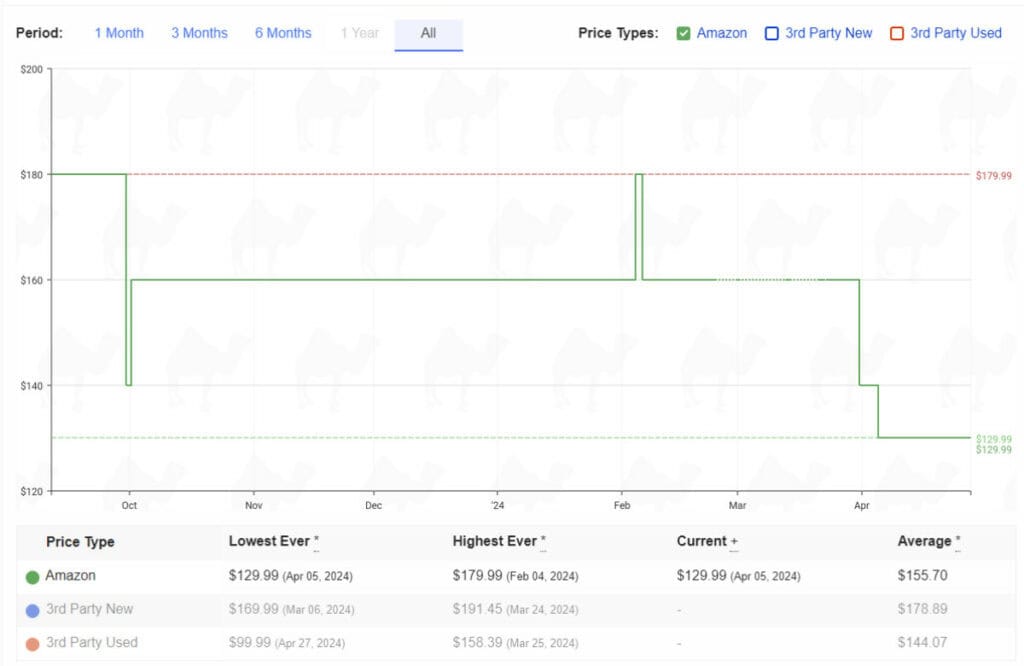This screenshot has height=666, width=1024.
Task: Click the asterisk beside Average
Action: 958,541
